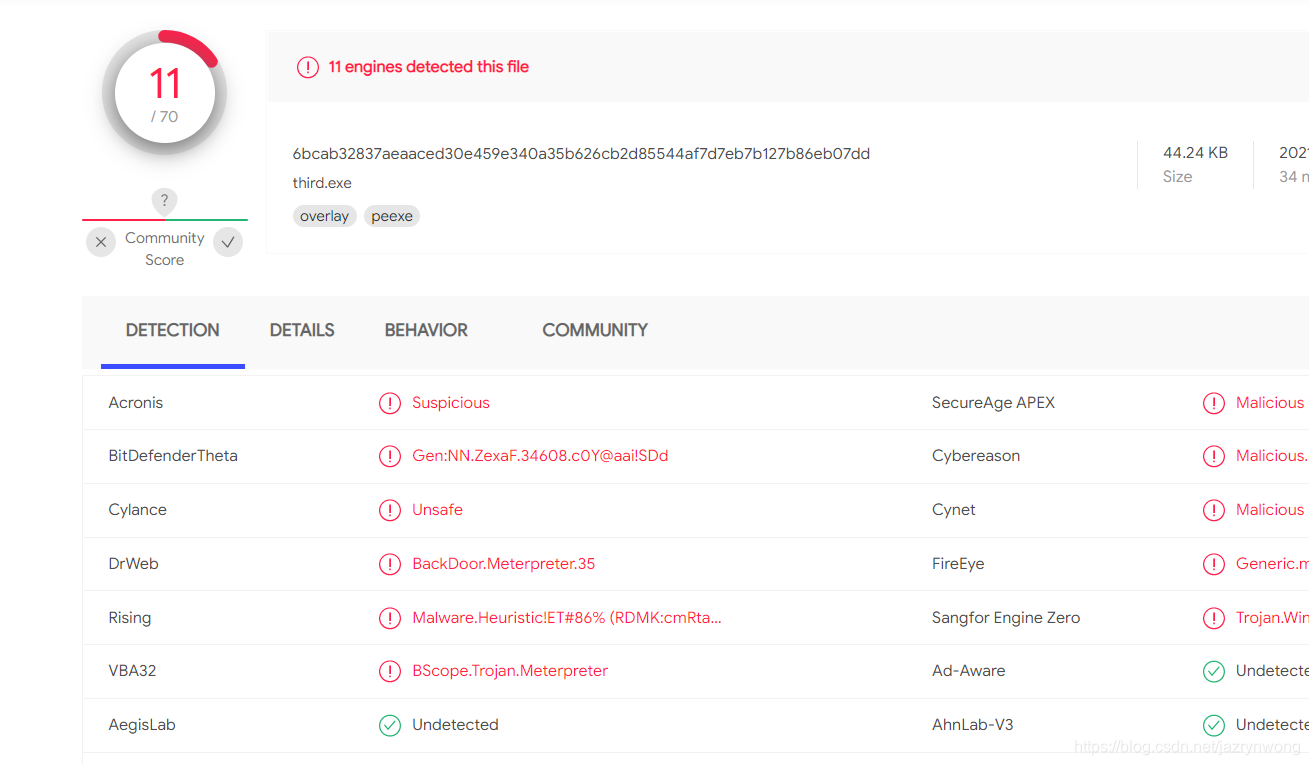Screen dimensions: 1309x765
Task: Click the warning icon in the SecureAge APEX row
Action: tap(1214, 403)
